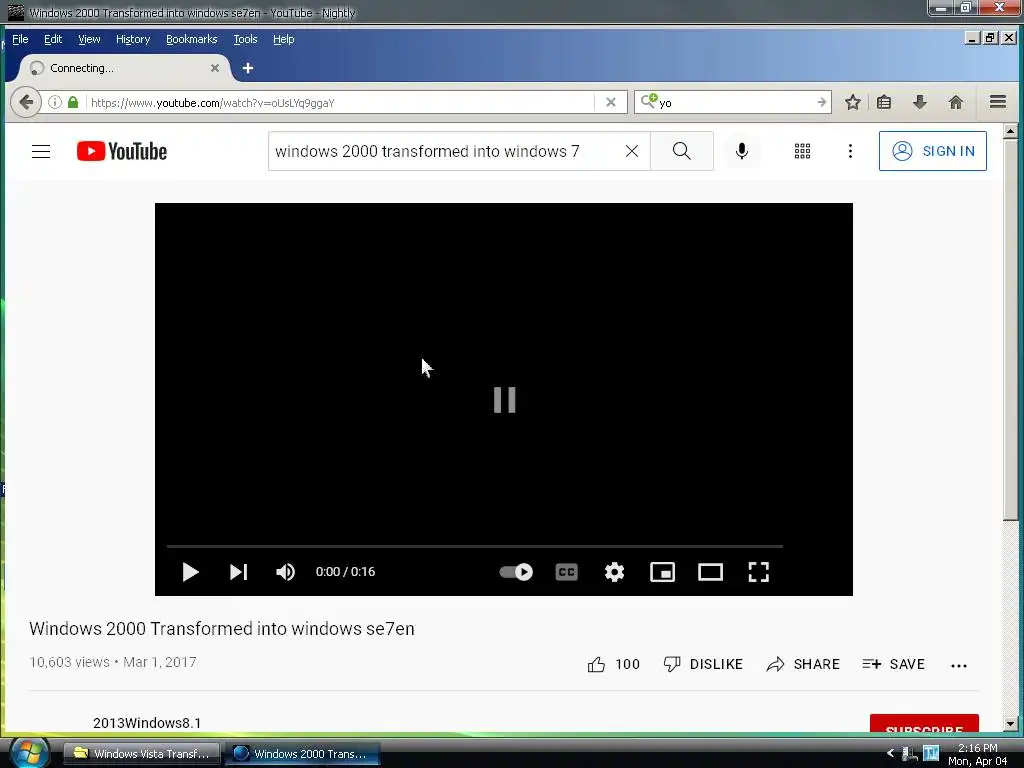Screen dimensions: 1024x768
Task: Play the video
Action: pyautogui.click(x=190, y=572)
